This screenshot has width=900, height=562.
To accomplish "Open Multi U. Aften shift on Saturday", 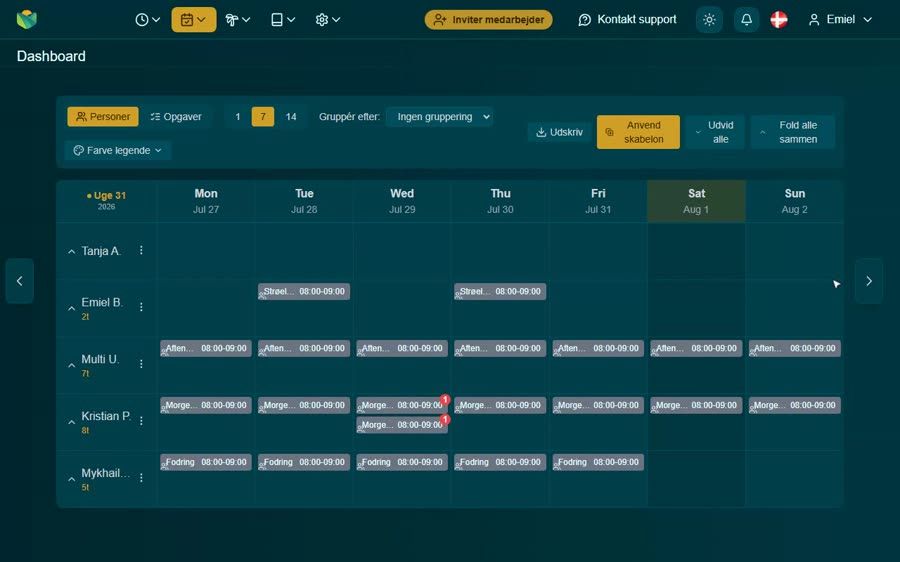I will click(x=696, y=348).
